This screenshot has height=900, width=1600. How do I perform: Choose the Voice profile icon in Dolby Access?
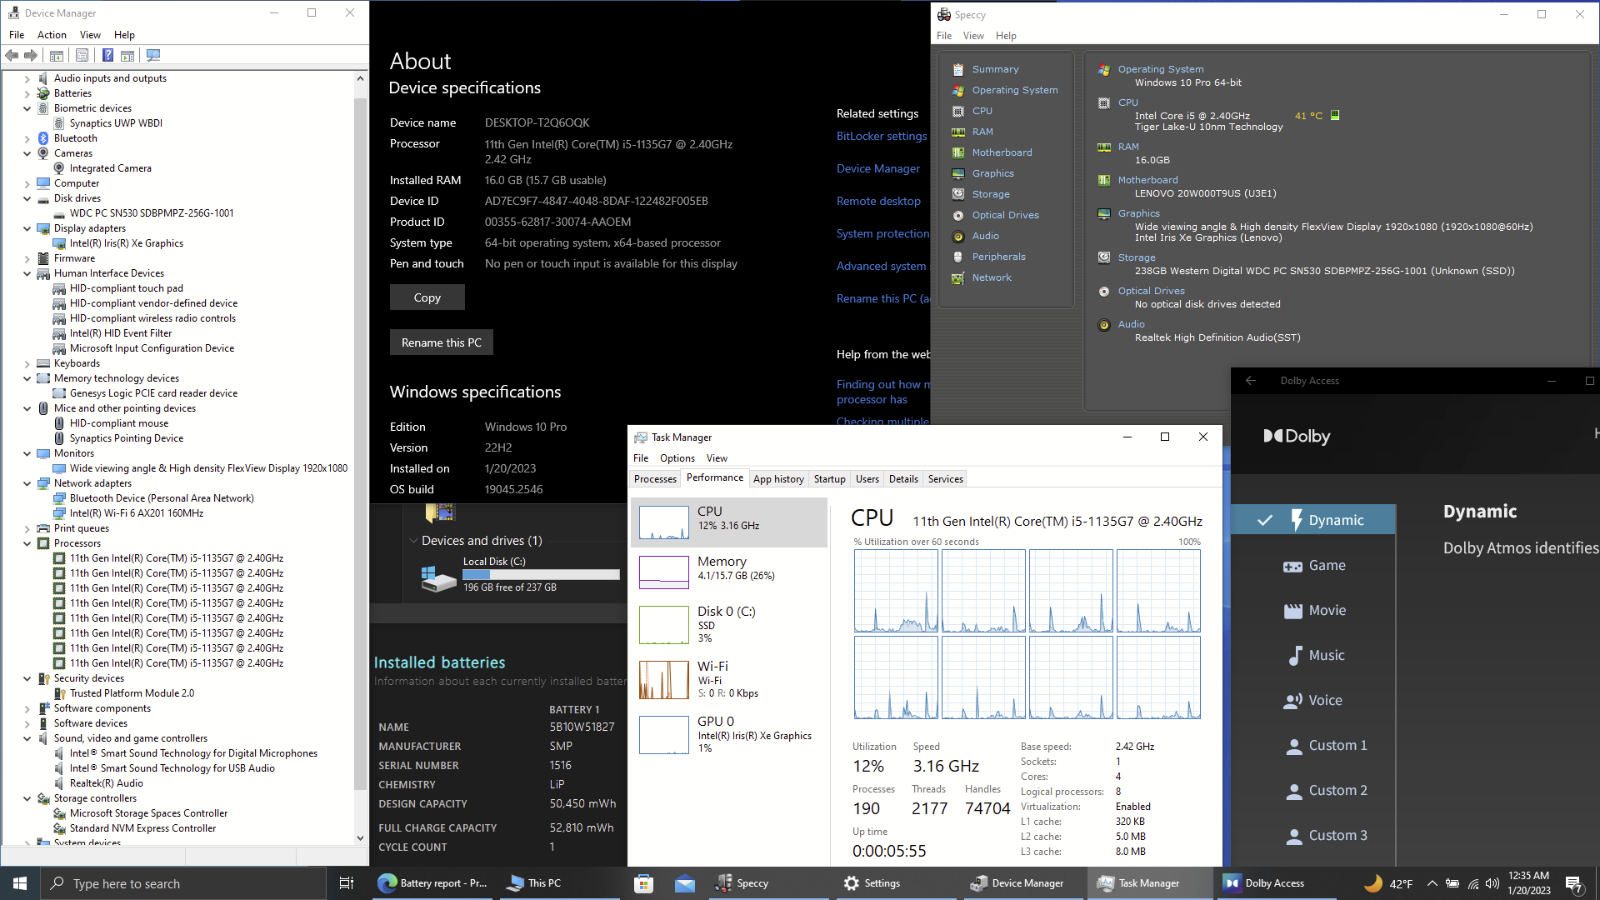pyautogui.click(x=1293, y=701)
